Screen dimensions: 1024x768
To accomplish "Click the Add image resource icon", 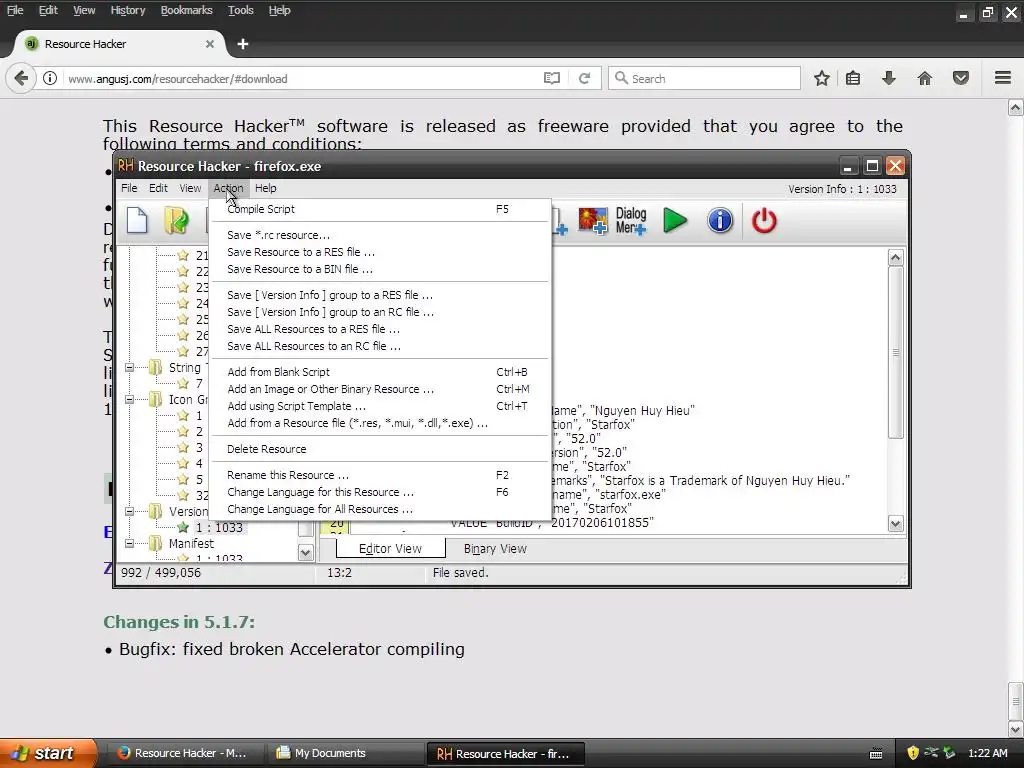I will point(593,221).
